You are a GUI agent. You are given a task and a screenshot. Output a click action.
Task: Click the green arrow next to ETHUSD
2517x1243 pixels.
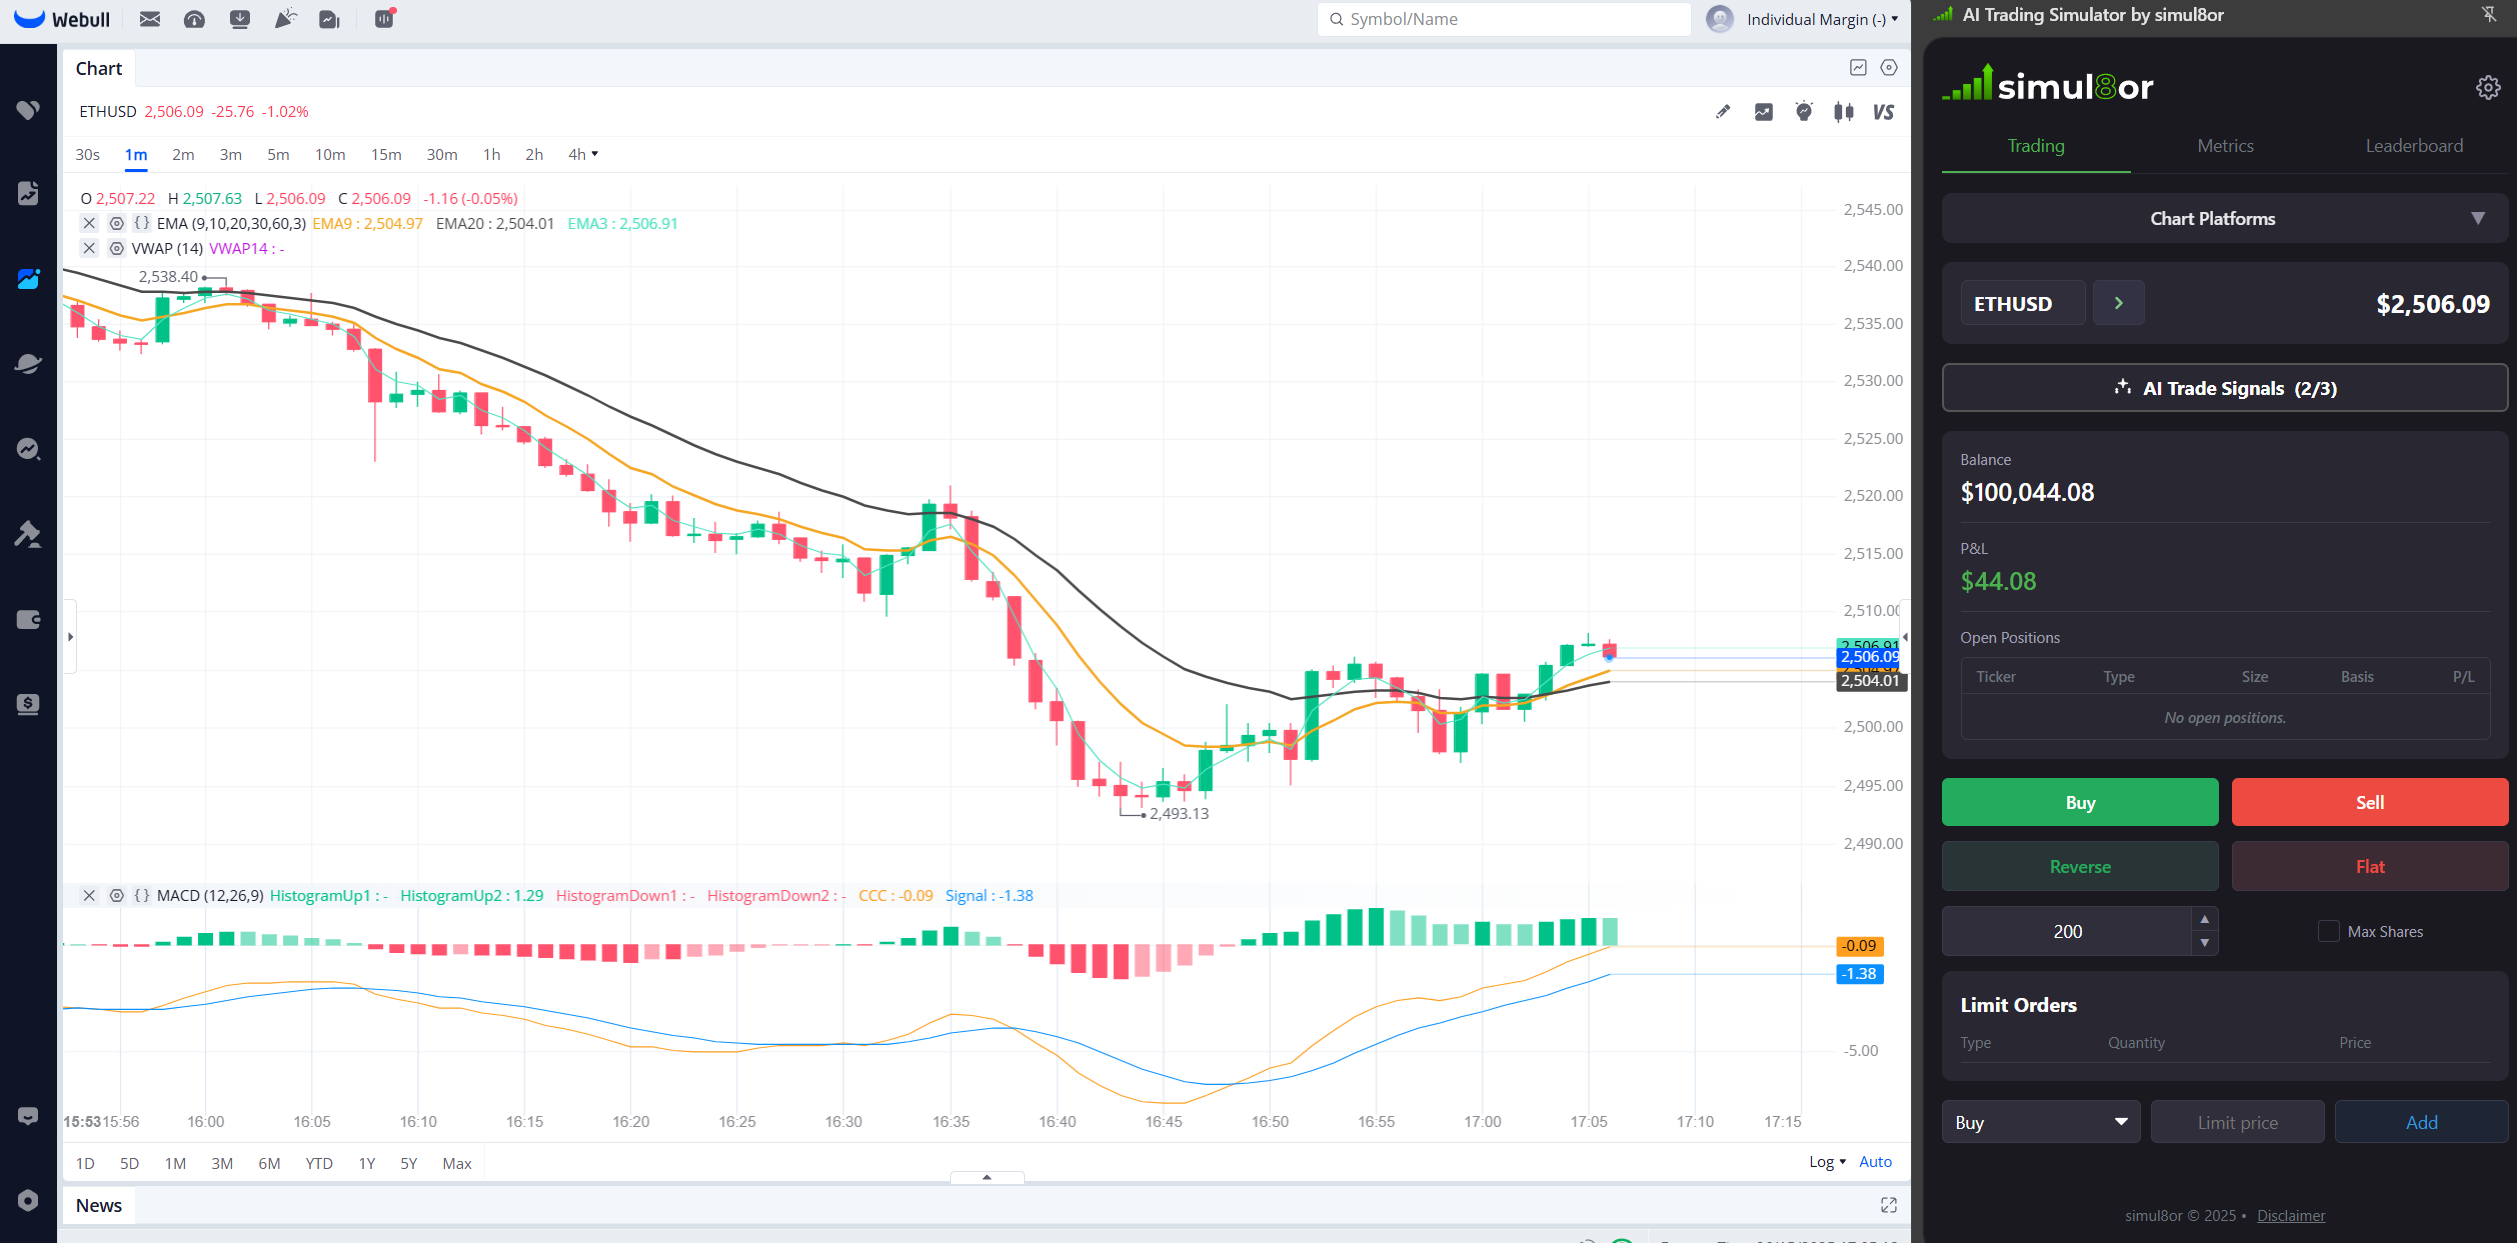(x=2118, y=303)
